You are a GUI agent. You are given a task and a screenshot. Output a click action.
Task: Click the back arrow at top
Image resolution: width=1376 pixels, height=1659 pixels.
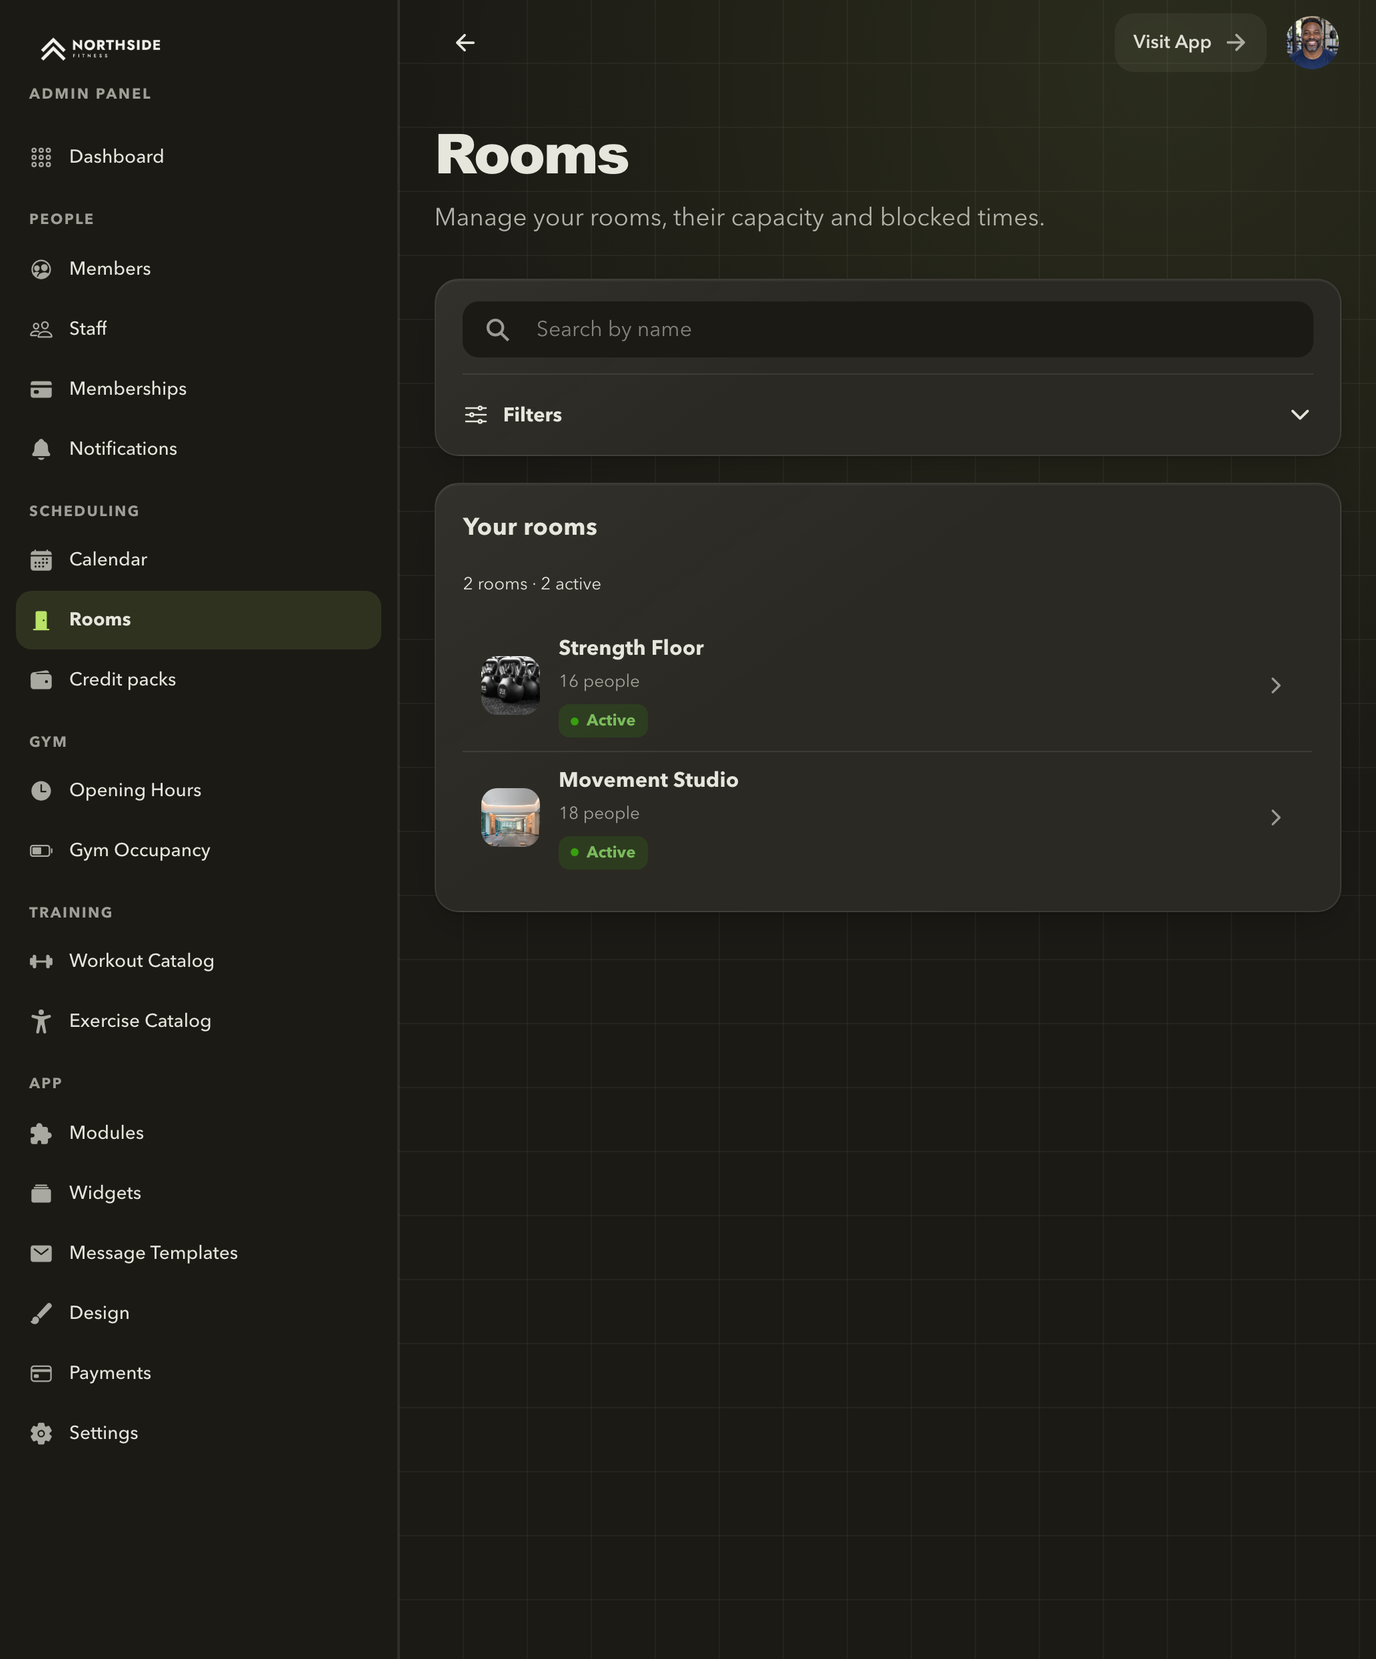465,42
